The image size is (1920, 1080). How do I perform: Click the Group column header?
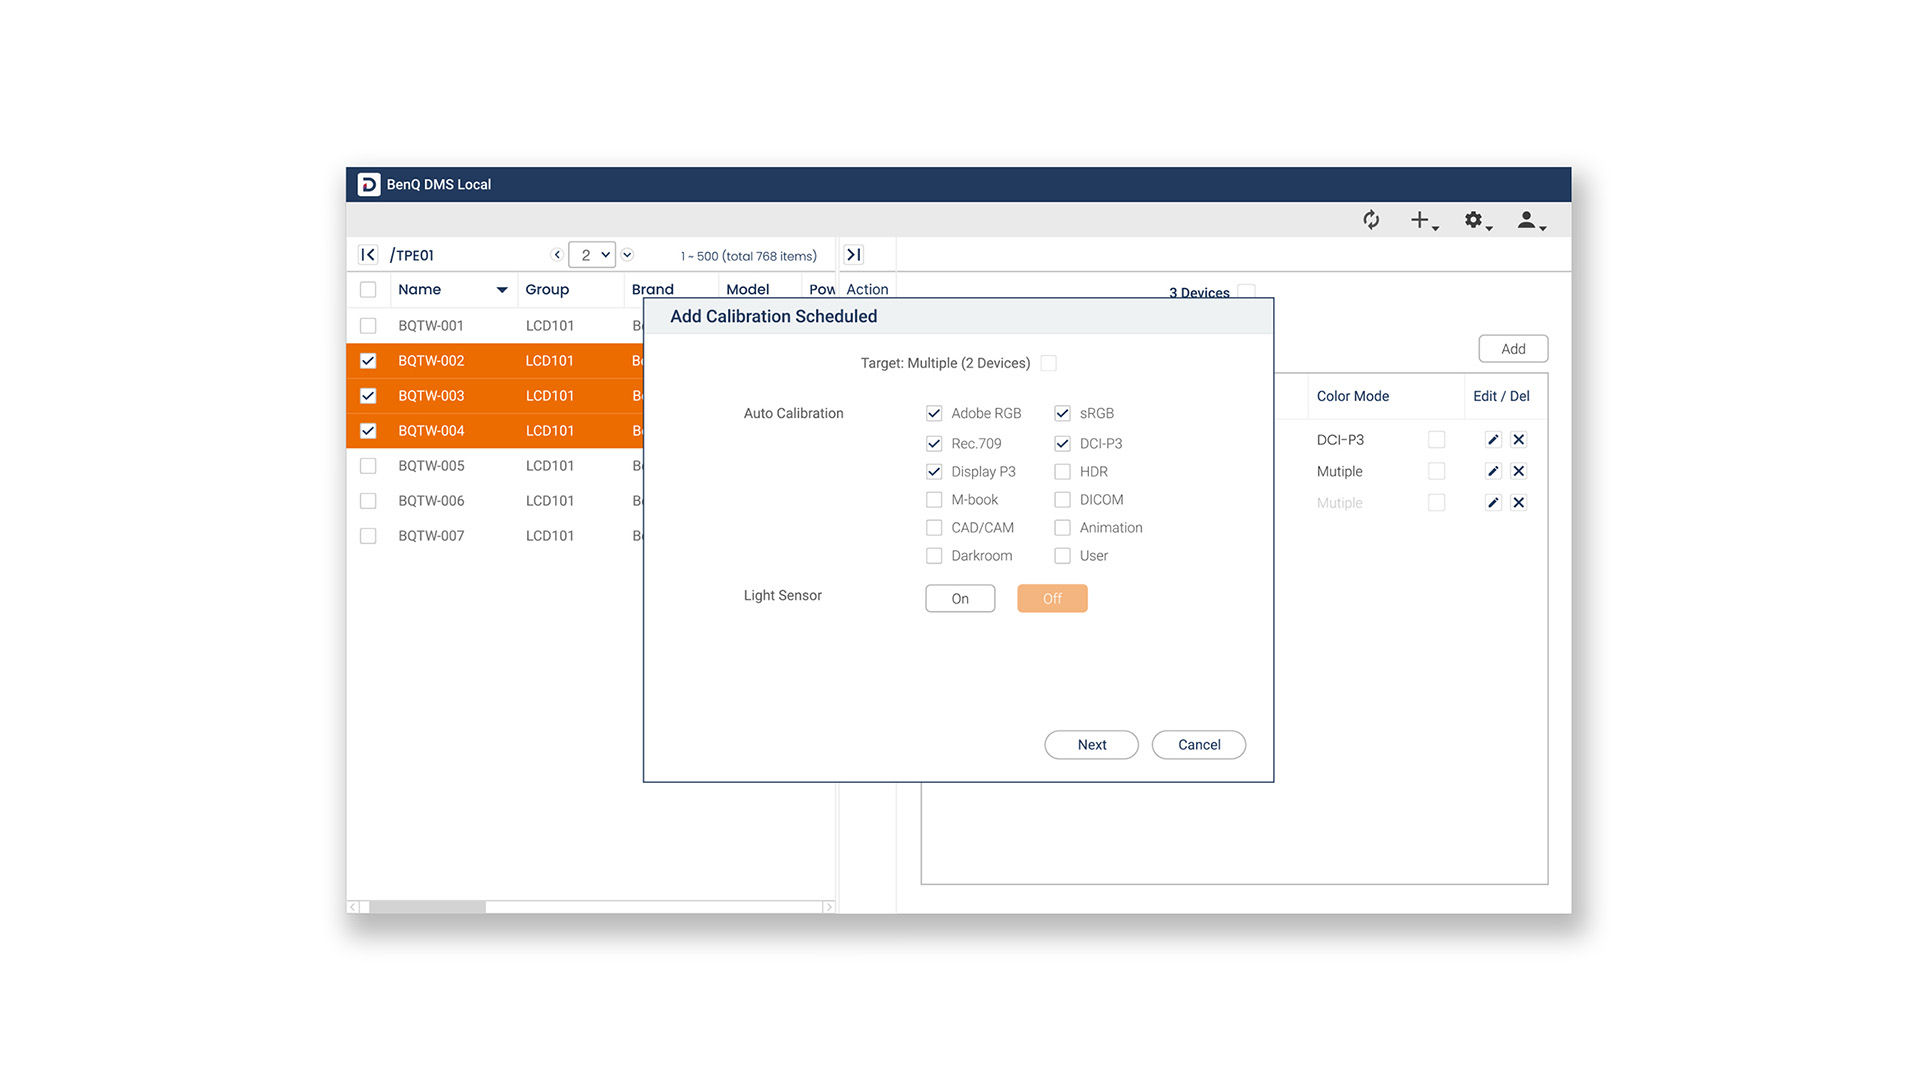point(547,290)
